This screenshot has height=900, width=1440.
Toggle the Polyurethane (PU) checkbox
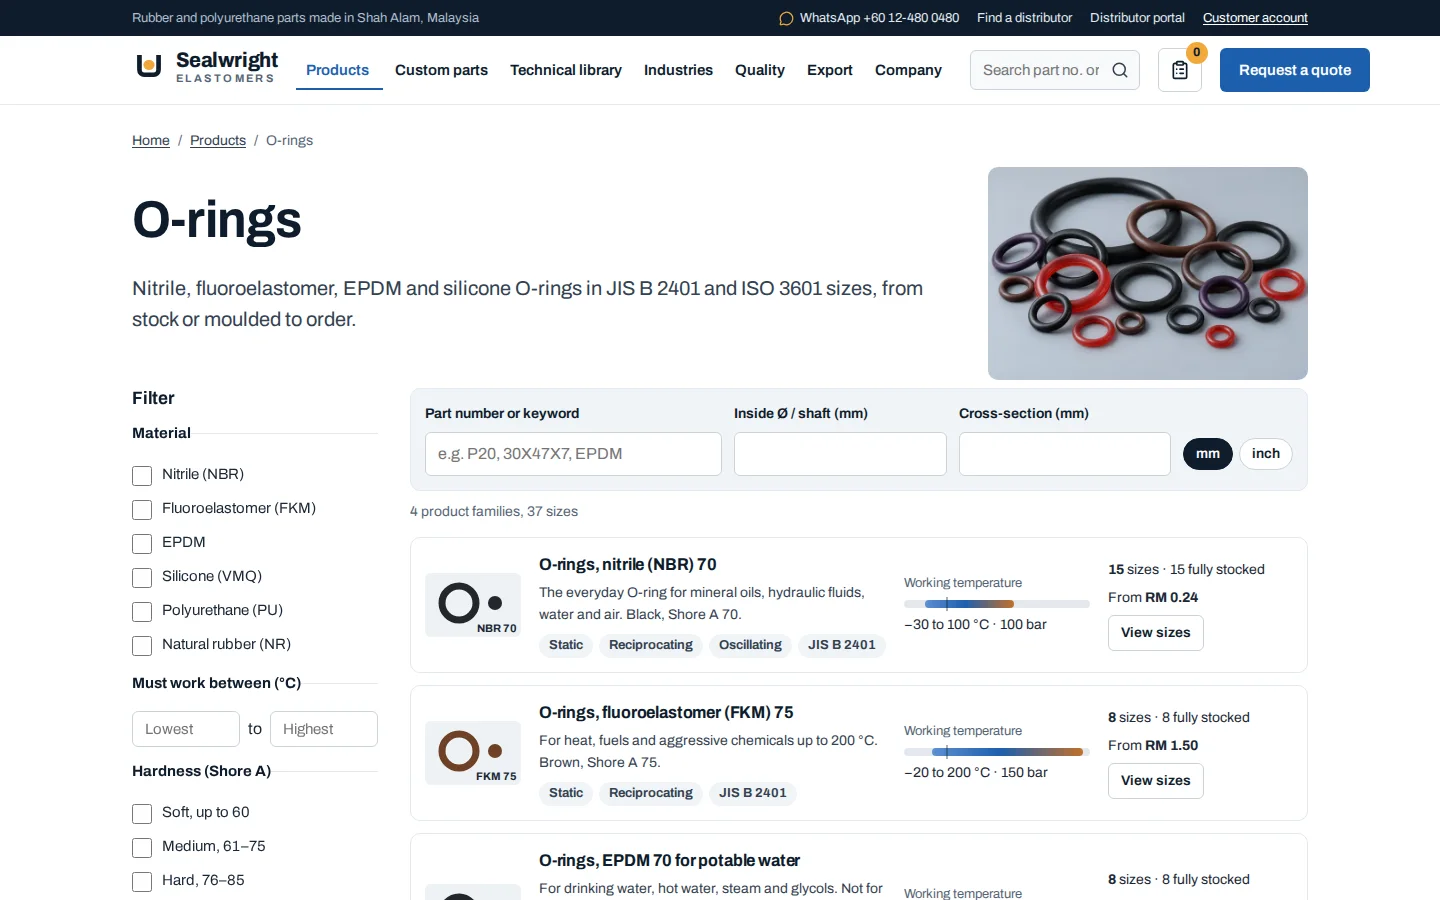(x=142, y=612)
